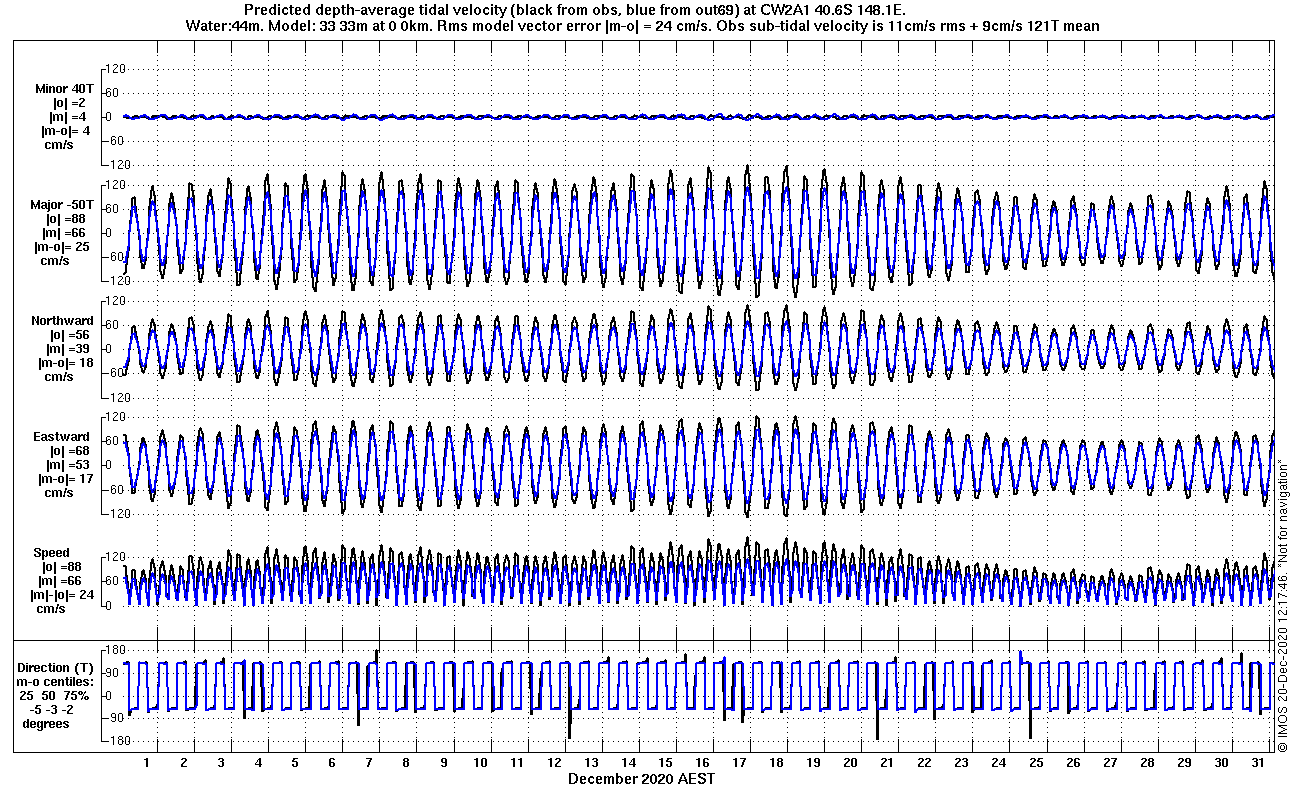Click the '|o| =2' value in the Minor panel
This screenshot has width=1300, height=800.
pyautogui.click(x=70, y=102)
